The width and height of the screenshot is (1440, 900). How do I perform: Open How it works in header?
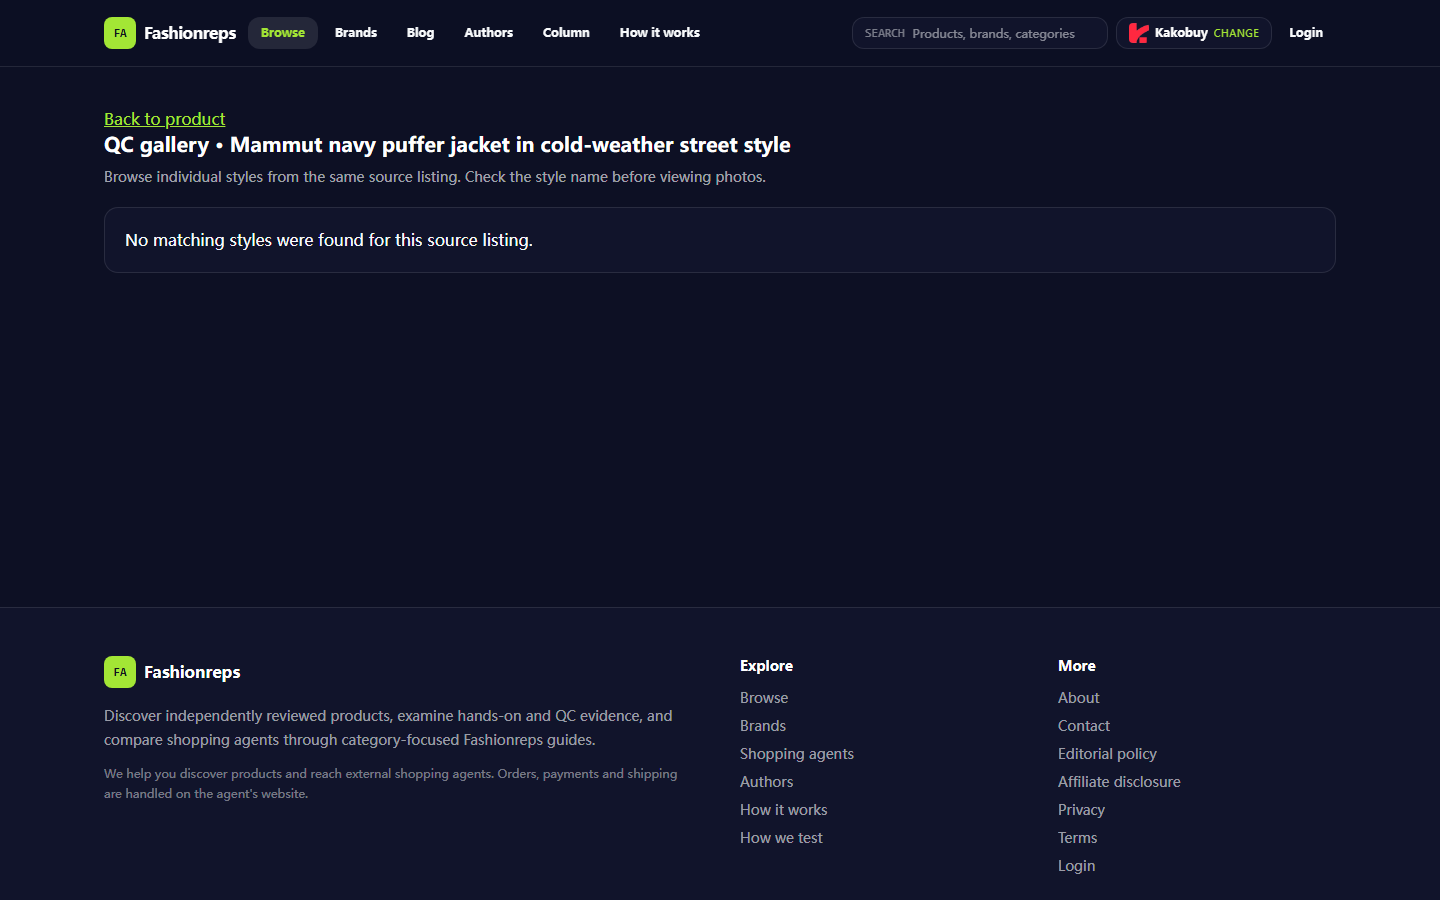[x=660, y=33]
